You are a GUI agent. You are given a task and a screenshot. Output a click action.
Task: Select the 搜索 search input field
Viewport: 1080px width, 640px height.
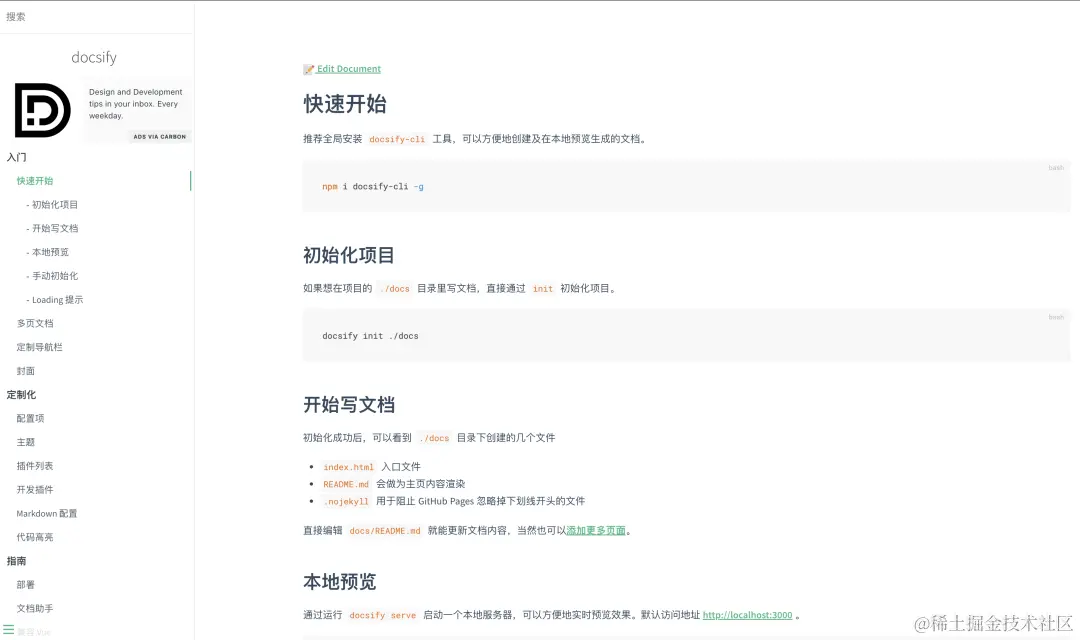[x=97, y=16]
